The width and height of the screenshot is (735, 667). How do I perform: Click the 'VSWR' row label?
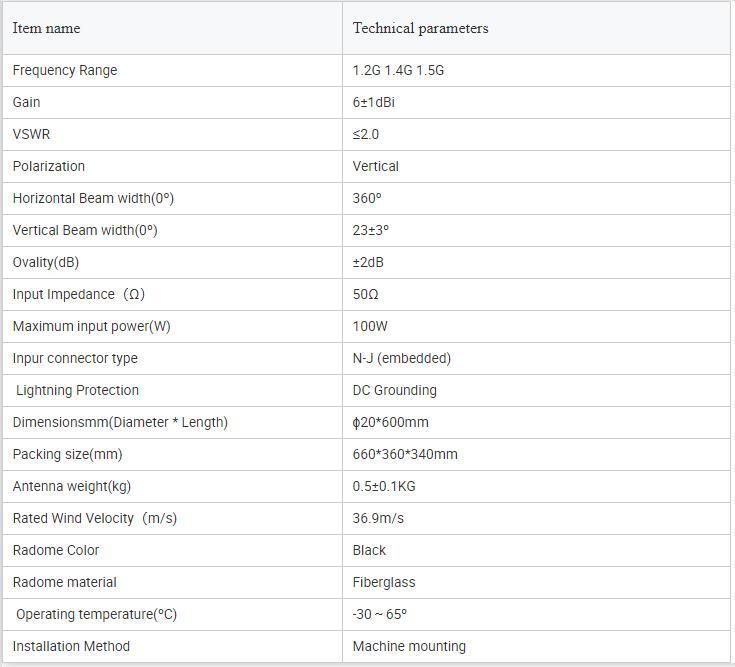31,135
